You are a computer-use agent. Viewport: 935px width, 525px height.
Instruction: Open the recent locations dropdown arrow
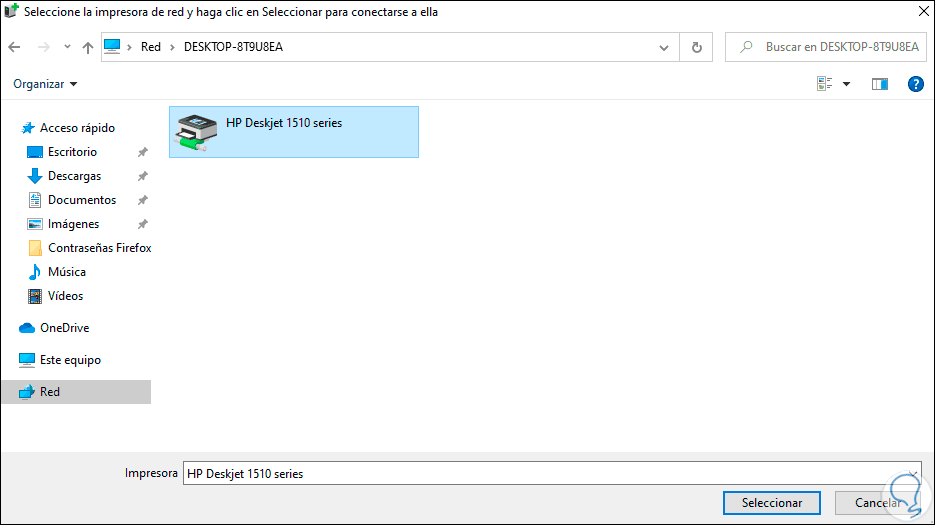67,47
